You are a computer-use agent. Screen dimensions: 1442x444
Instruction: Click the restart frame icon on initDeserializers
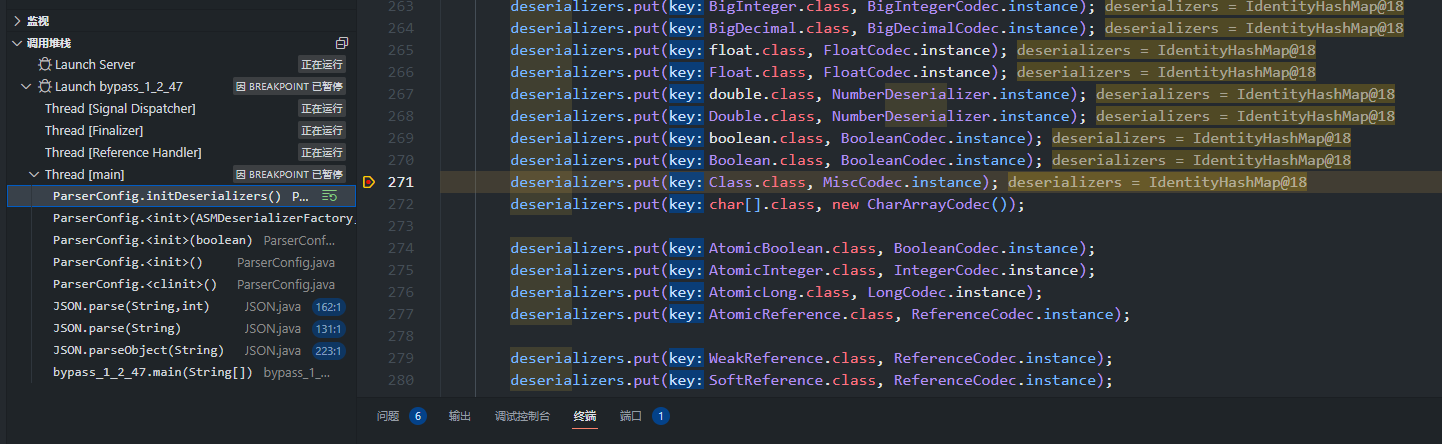329,197
